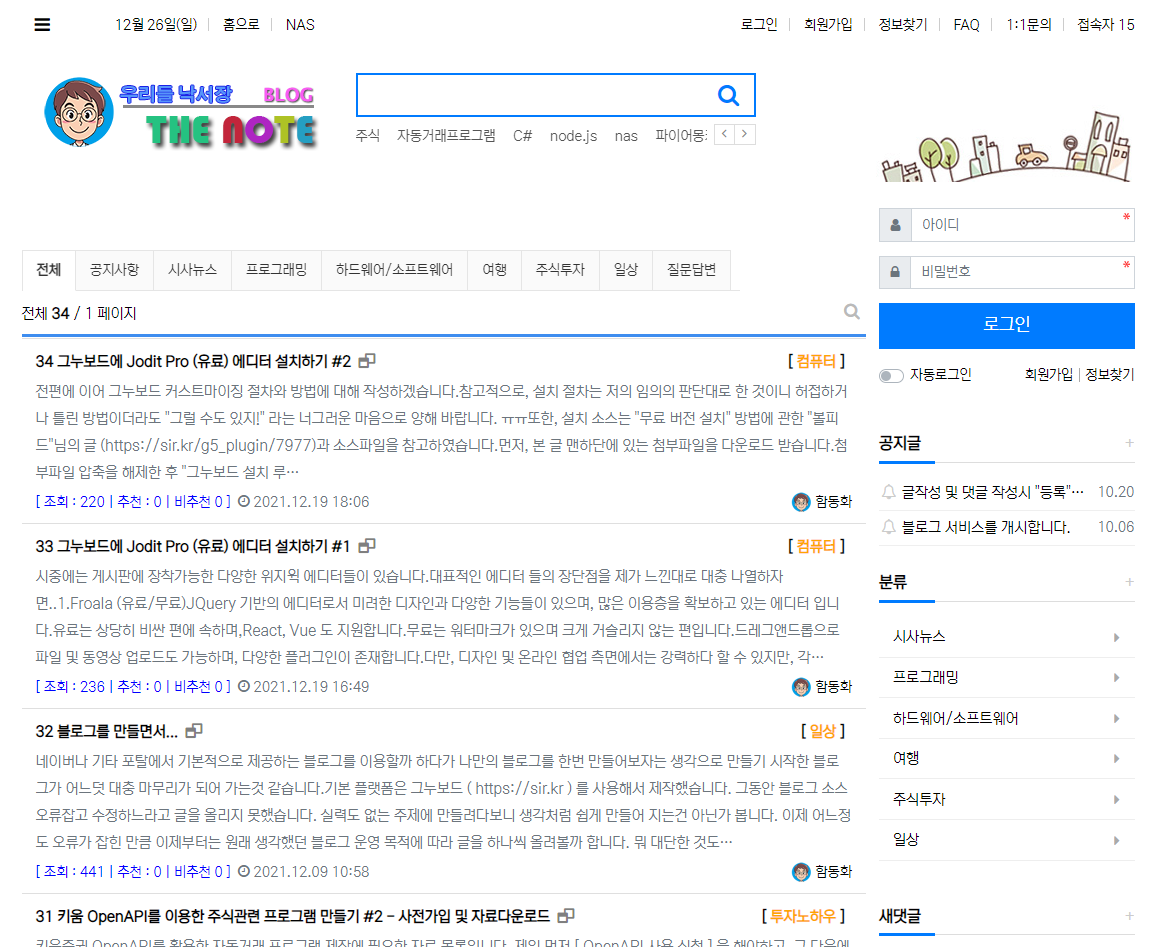Click the plus icon next to 공지글
The height and width of the screenshot is (947, 1162).
pyautogui.click(x=1129, y=443)
